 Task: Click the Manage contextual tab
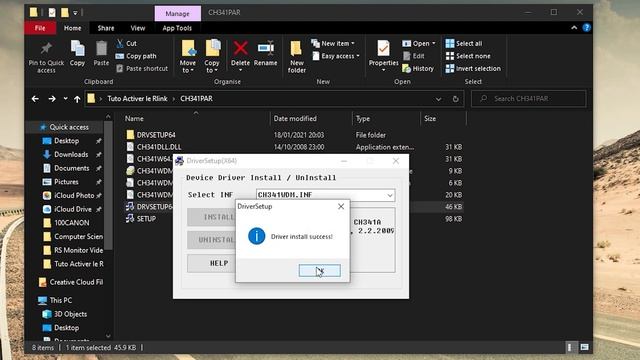[178, 13]
